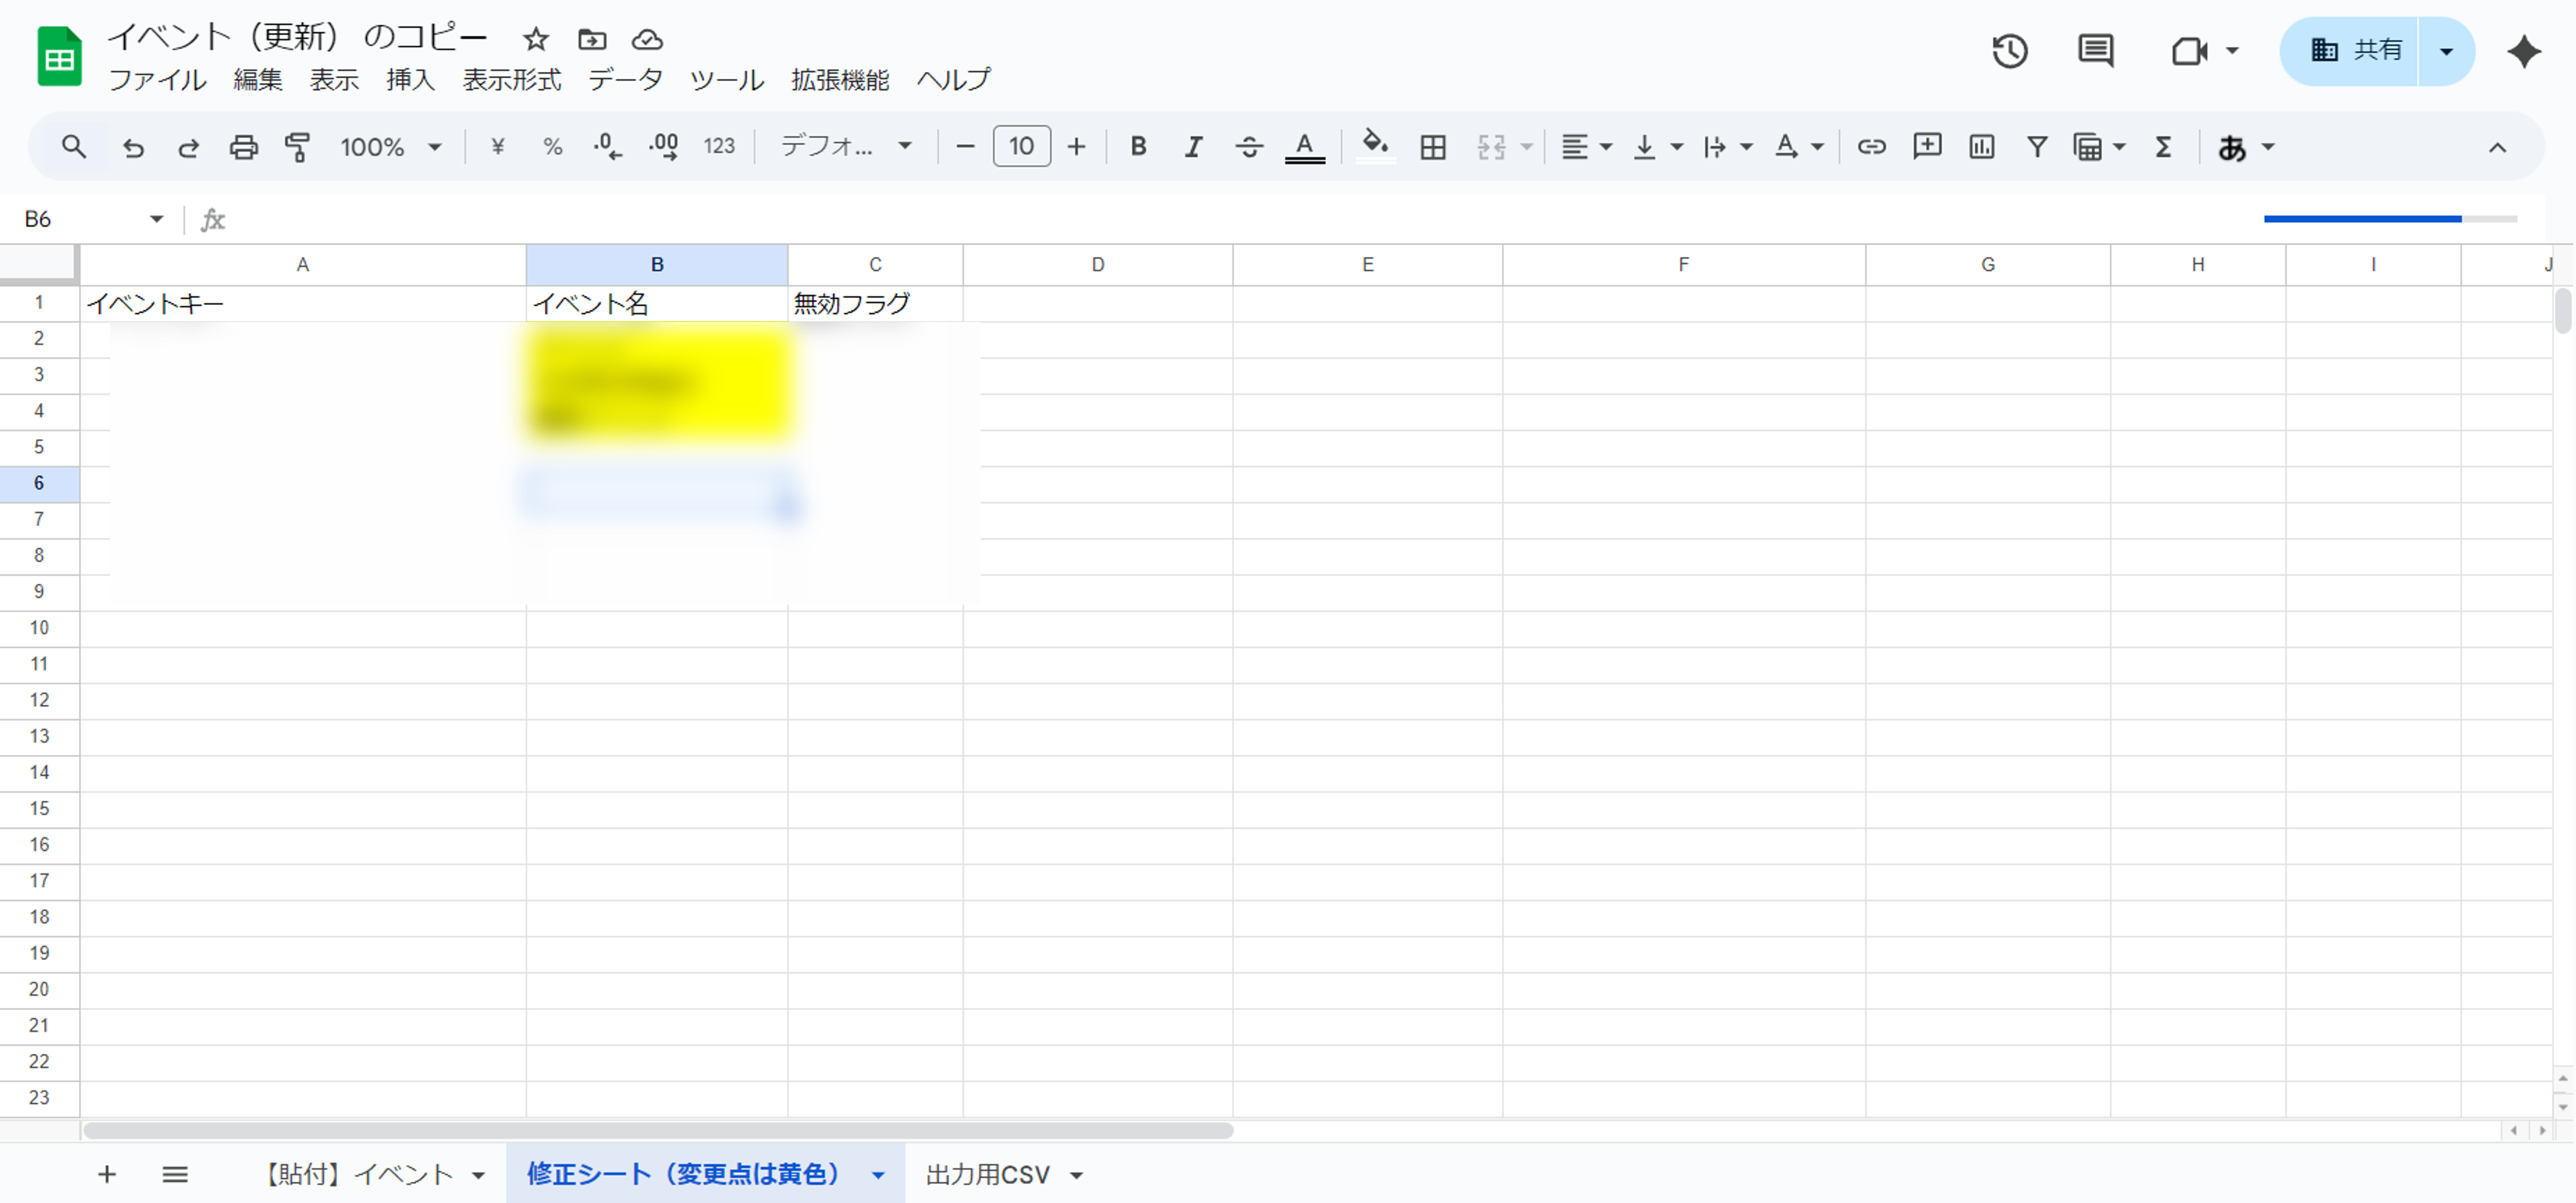The height and width of the screenshot is (1203, 2576).
Task: Toggle italic formatting
Action: point(1192,147)
